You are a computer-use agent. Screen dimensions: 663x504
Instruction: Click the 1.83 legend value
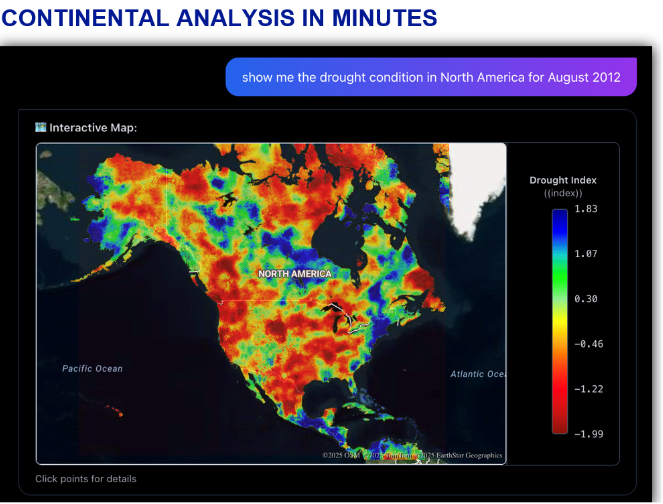[586, 209]
